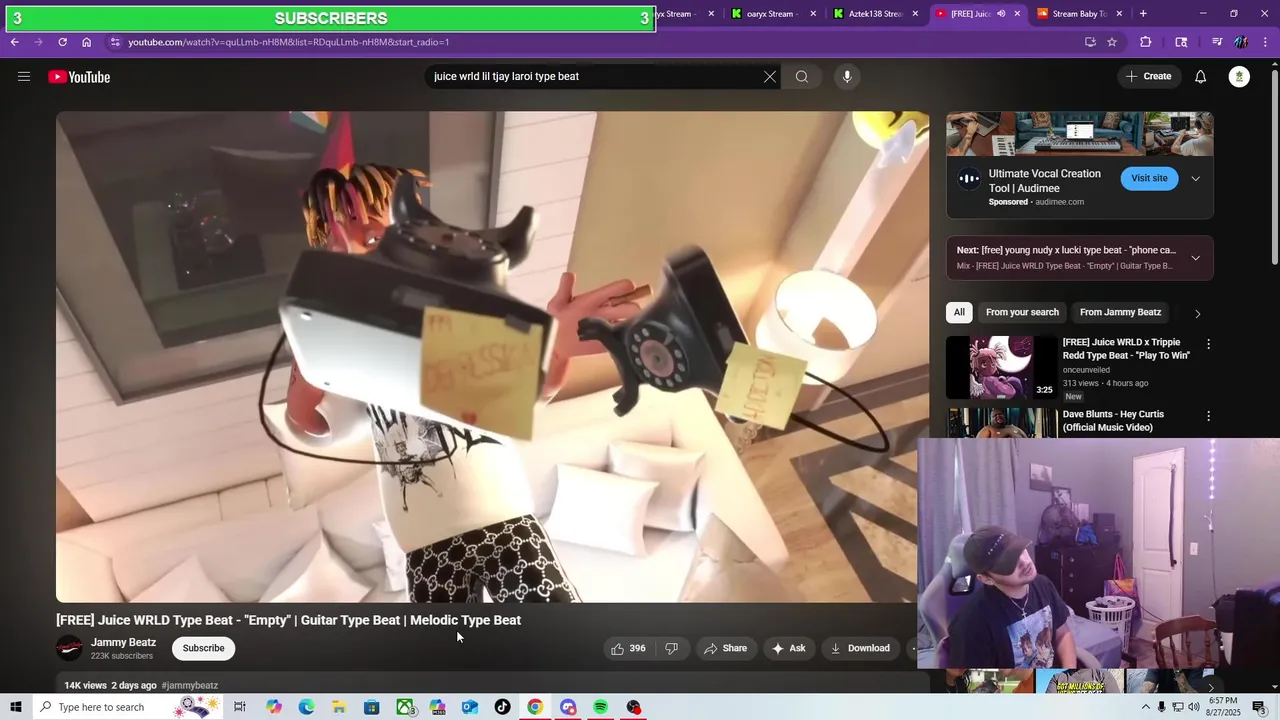1280x720 pixels.
Task: Select the From your search chip
Action: coord(1022,312)
